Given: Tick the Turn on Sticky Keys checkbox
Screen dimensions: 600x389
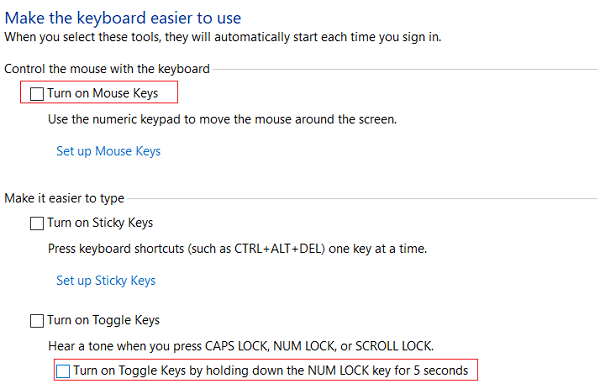Looking at the screenshot, I should tap(37, 223).
